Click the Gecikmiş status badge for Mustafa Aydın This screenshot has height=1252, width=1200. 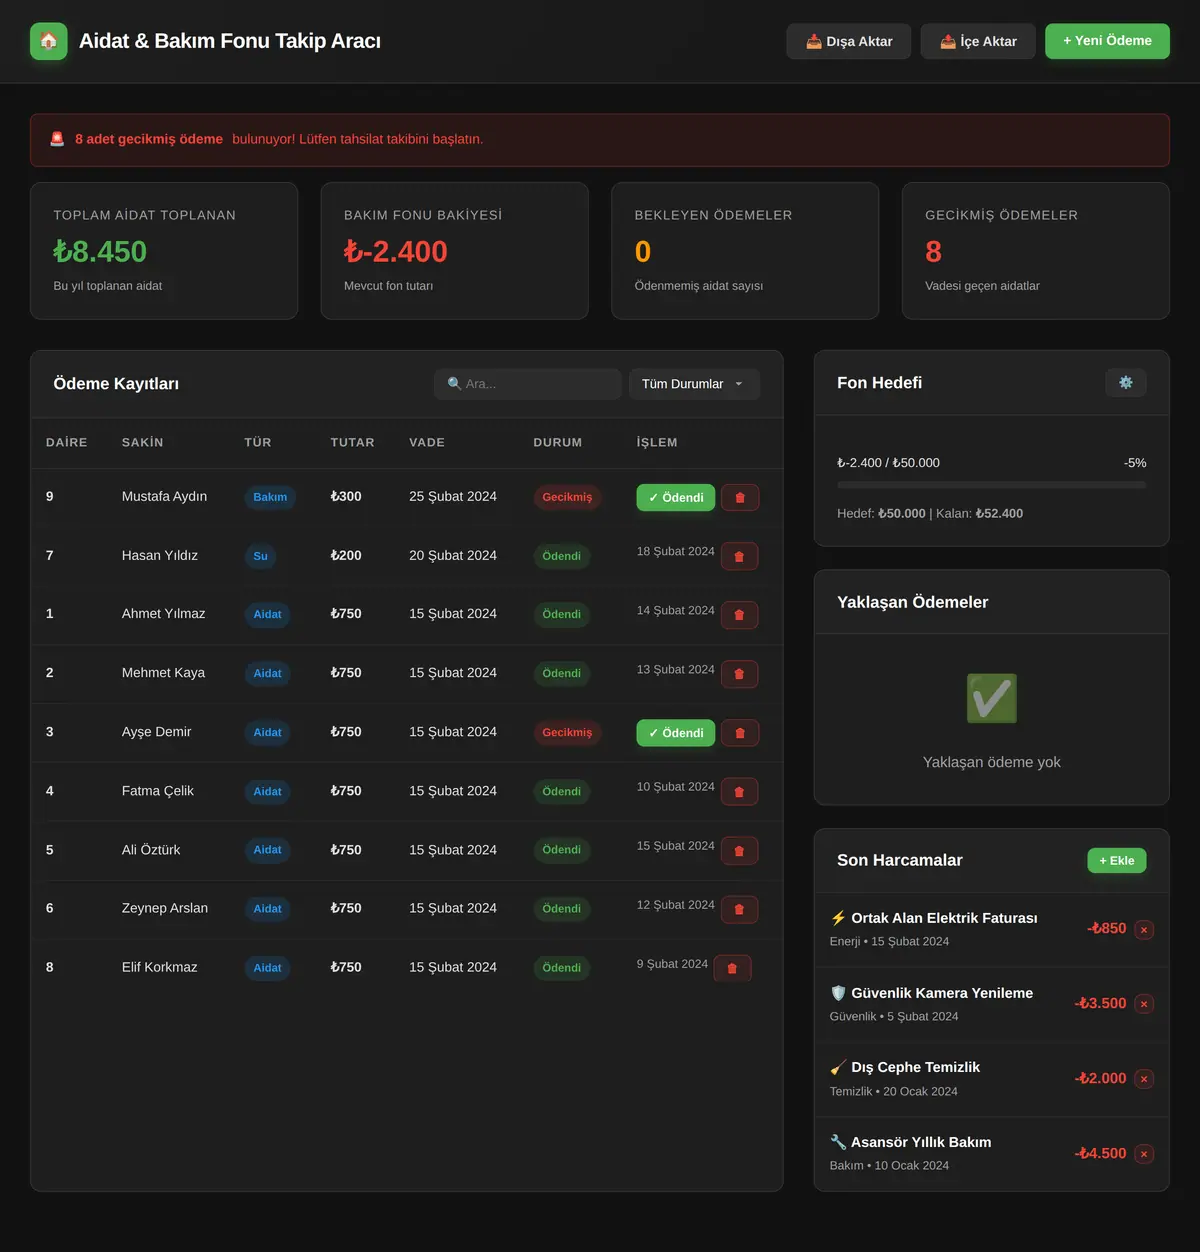tap(567, 497)
